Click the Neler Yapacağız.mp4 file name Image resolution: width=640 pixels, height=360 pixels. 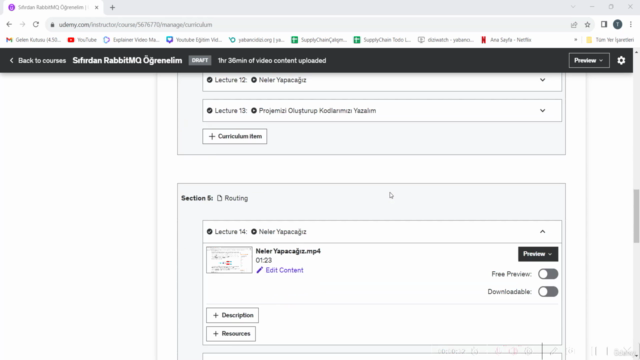click(x=288, y=251)
